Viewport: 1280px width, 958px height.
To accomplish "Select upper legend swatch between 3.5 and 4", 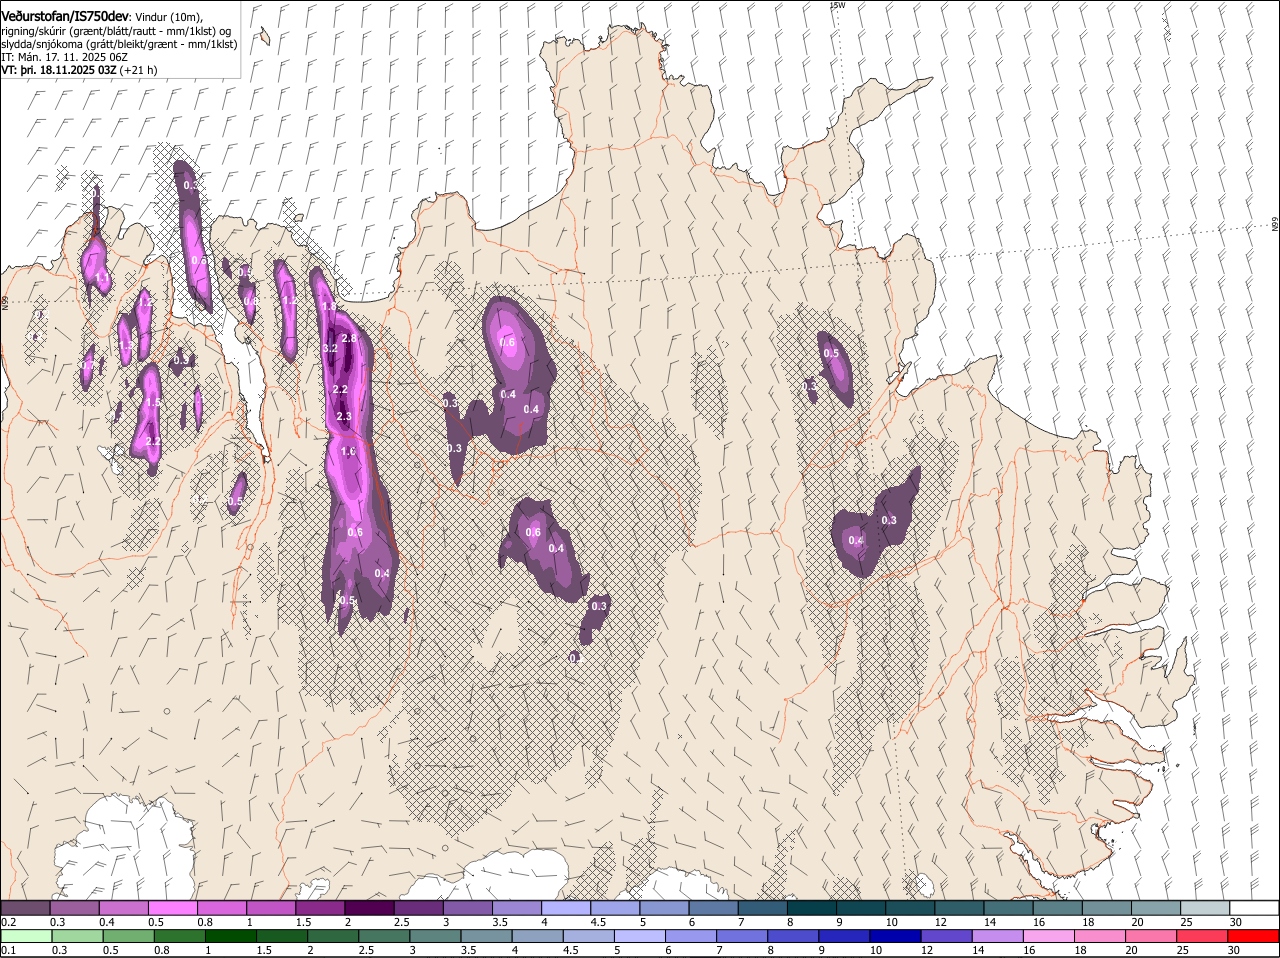I will 516,907.
